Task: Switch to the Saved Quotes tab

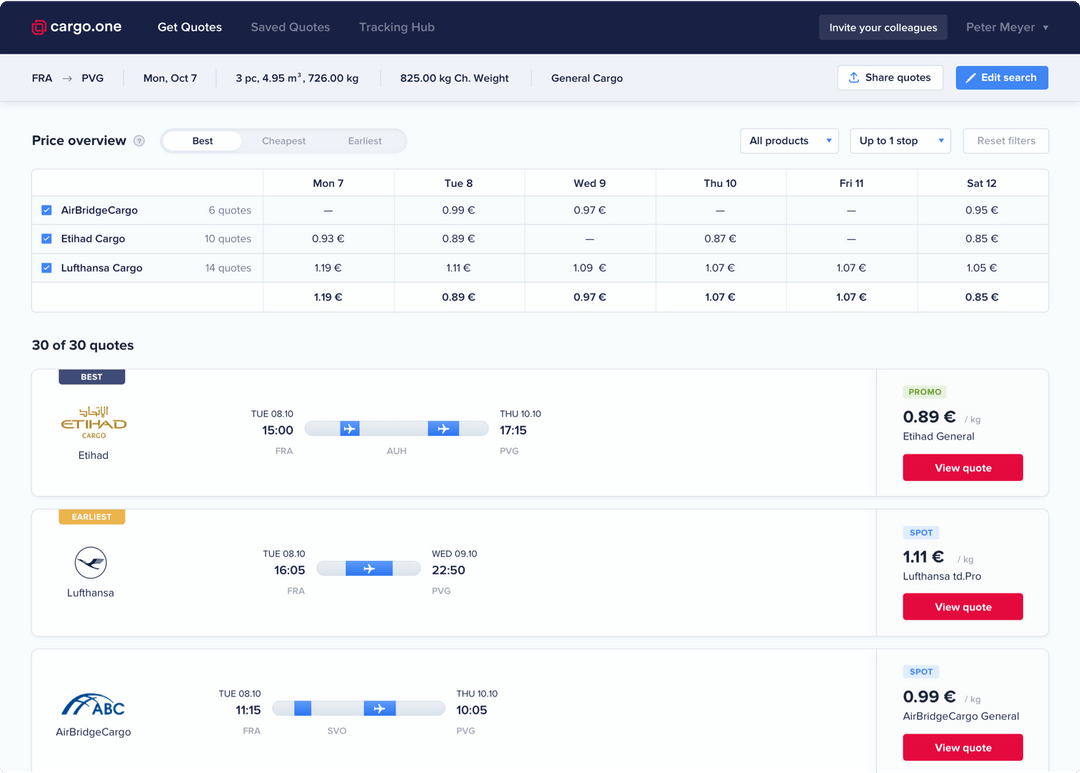Action: tap(290, 27)
